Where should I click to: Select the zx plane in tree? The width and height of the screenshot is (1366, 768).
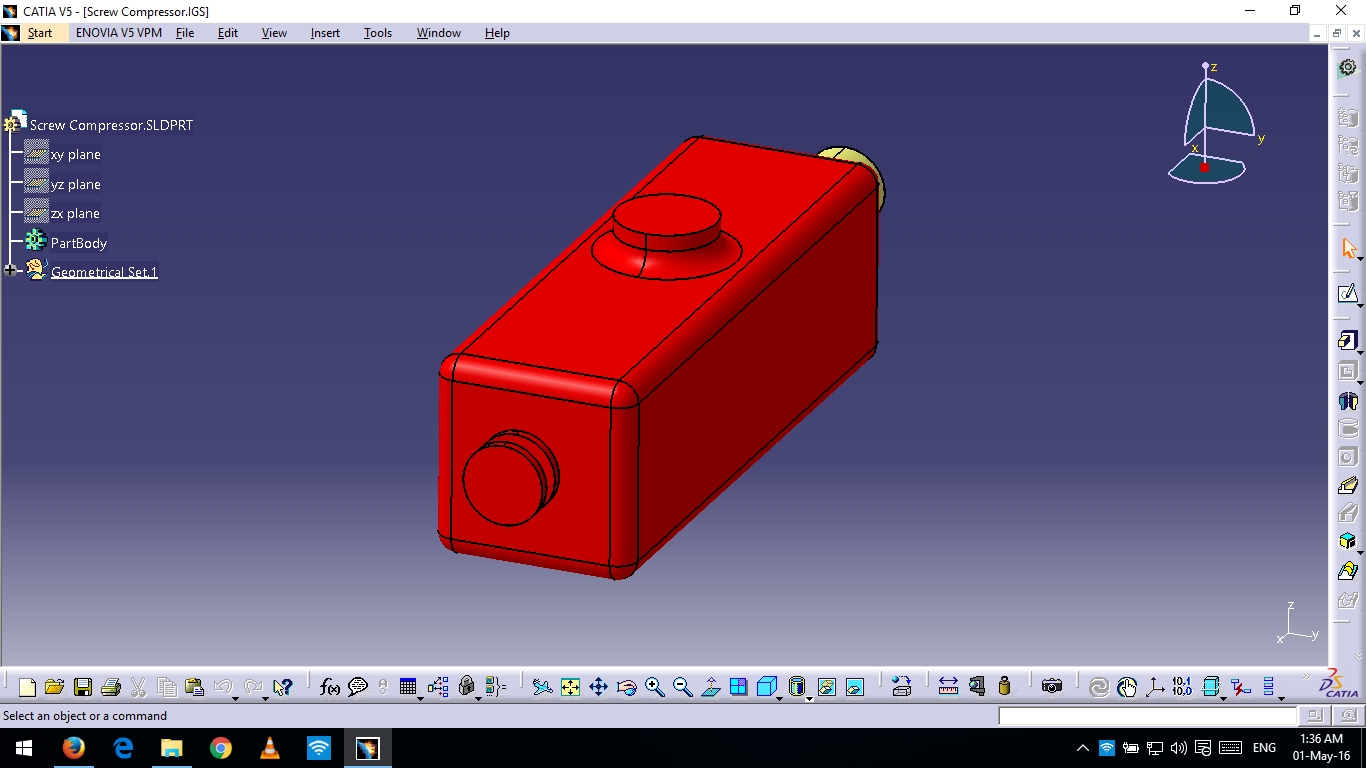[x=76, y=213]
